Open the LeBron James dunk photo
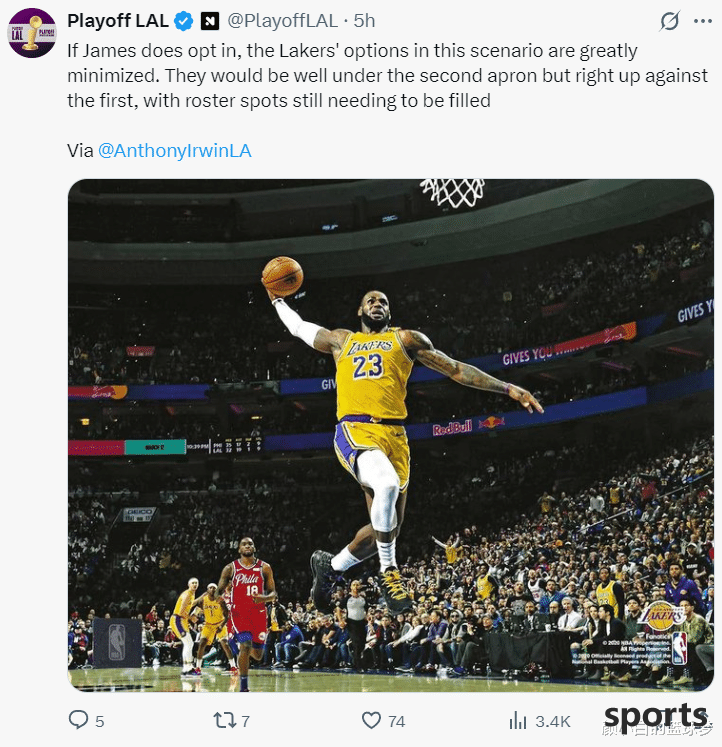722x747 pixels. [390, 435]
